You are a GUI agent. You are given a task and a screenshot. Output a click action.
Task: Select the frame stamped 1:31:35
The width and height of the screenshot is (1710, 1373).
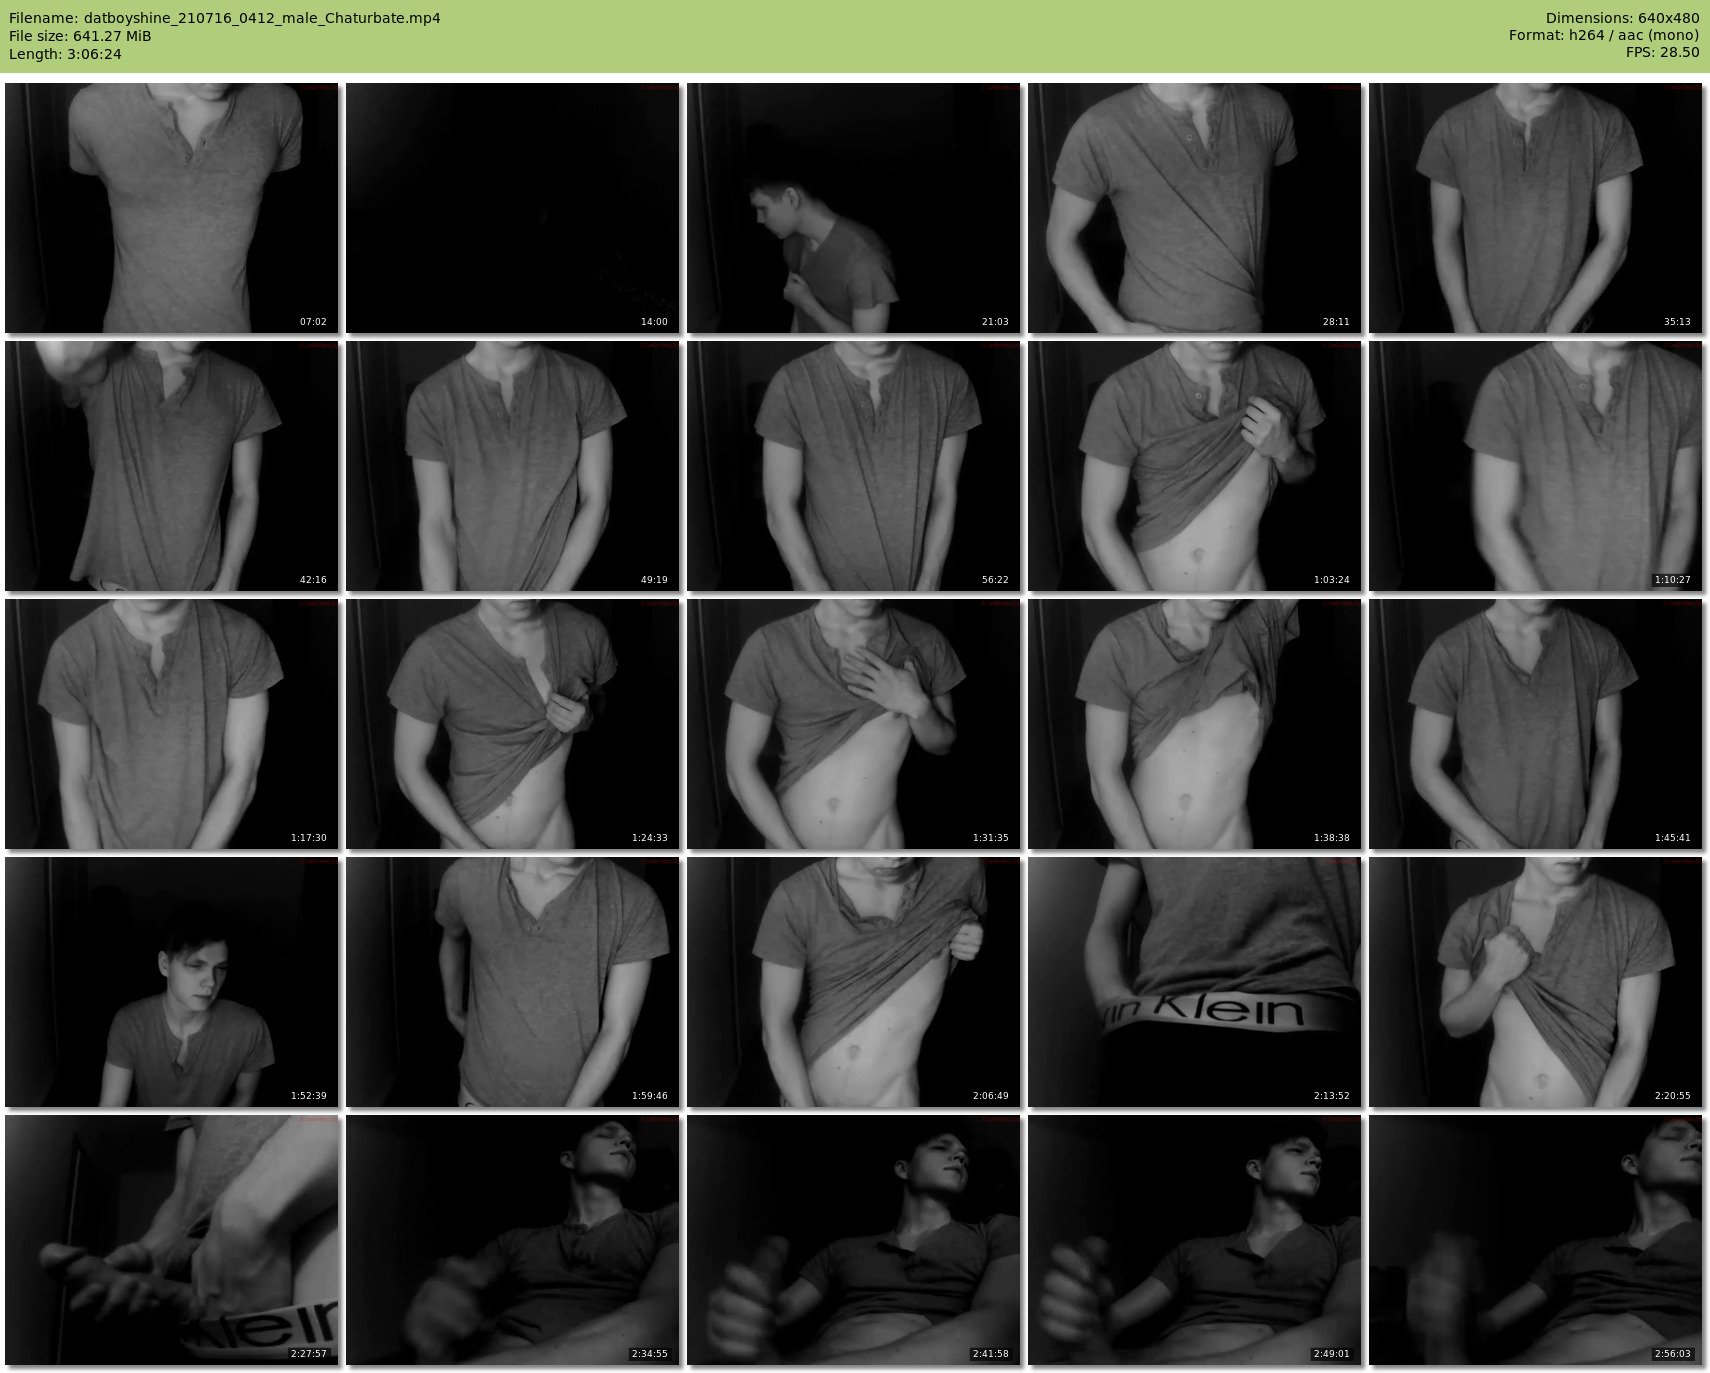(x=854, y=724)
